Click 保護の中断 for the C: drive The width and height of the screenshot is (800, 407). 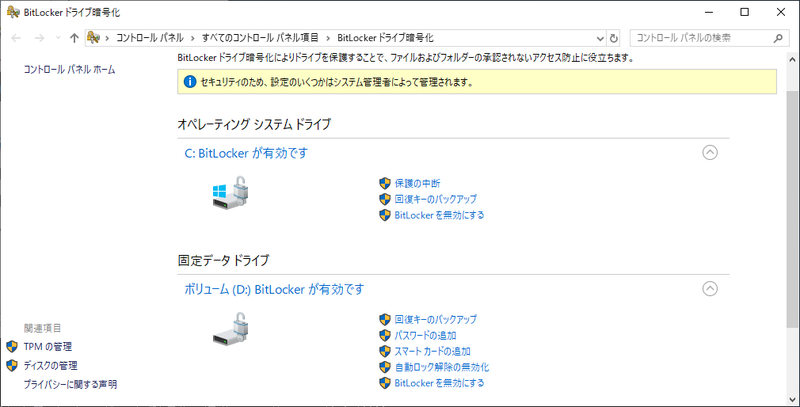417,183
